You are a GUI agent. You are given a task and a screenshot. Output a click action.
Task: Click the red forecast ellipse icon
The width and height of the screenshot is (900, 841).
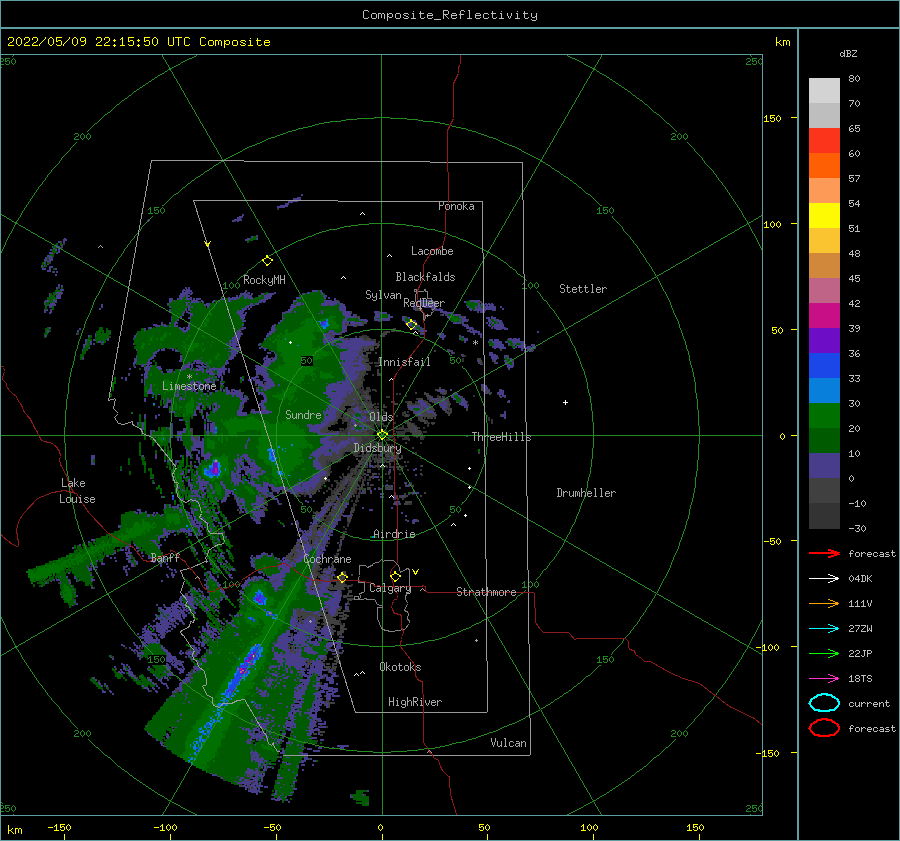pos(824,728)
